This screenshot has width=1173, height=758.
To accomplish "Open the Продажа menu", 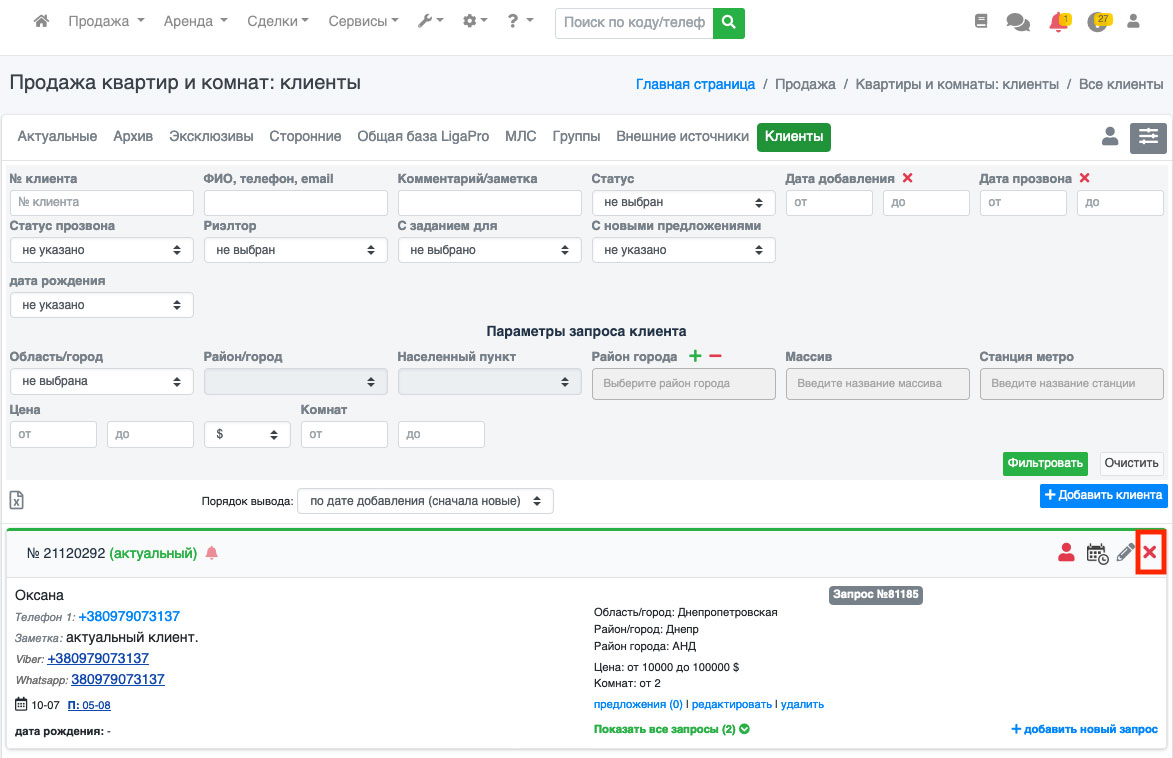I will click(x=106, y=21).
